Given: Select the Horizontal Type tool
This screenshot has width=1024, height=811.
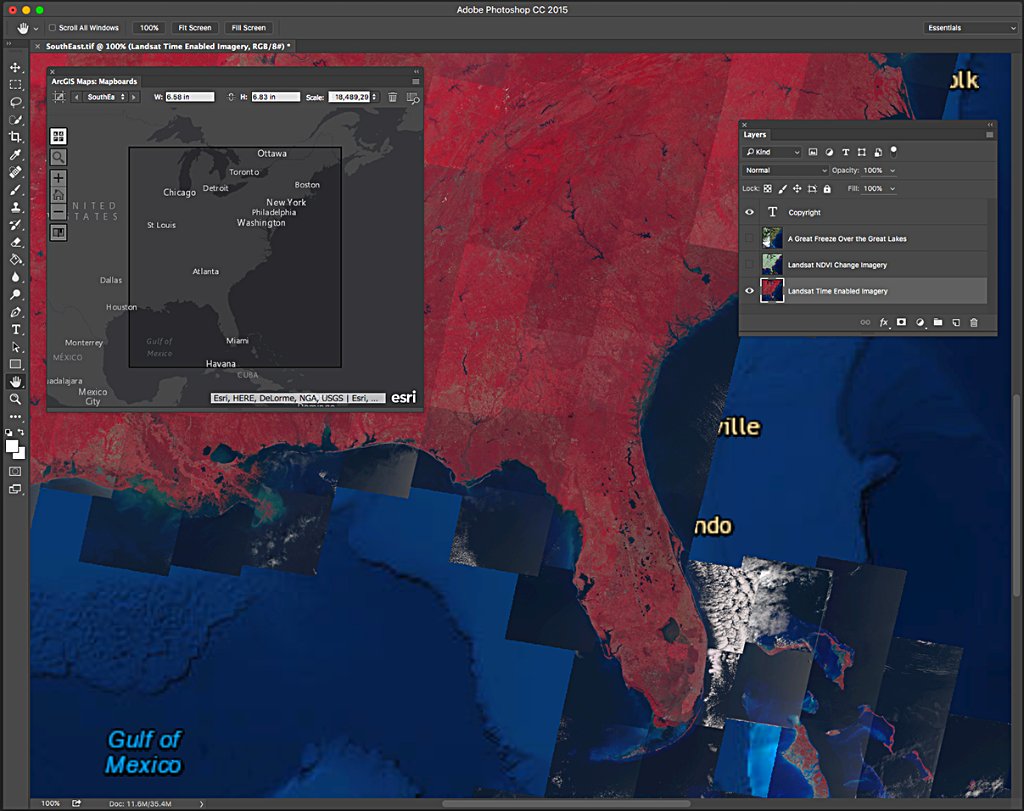Looking at the screenshot, I should (x=15, y=330).
